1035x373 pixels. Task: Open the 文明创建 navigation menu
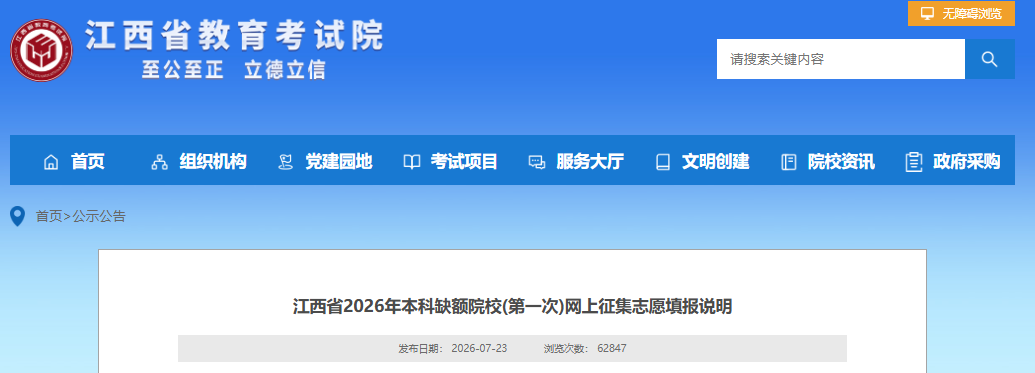(x=716, y=161)
